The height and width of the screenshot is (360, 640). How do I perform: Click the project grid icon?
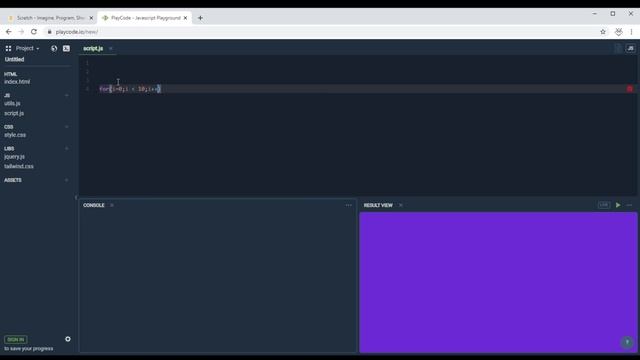[x=8, y=48]
